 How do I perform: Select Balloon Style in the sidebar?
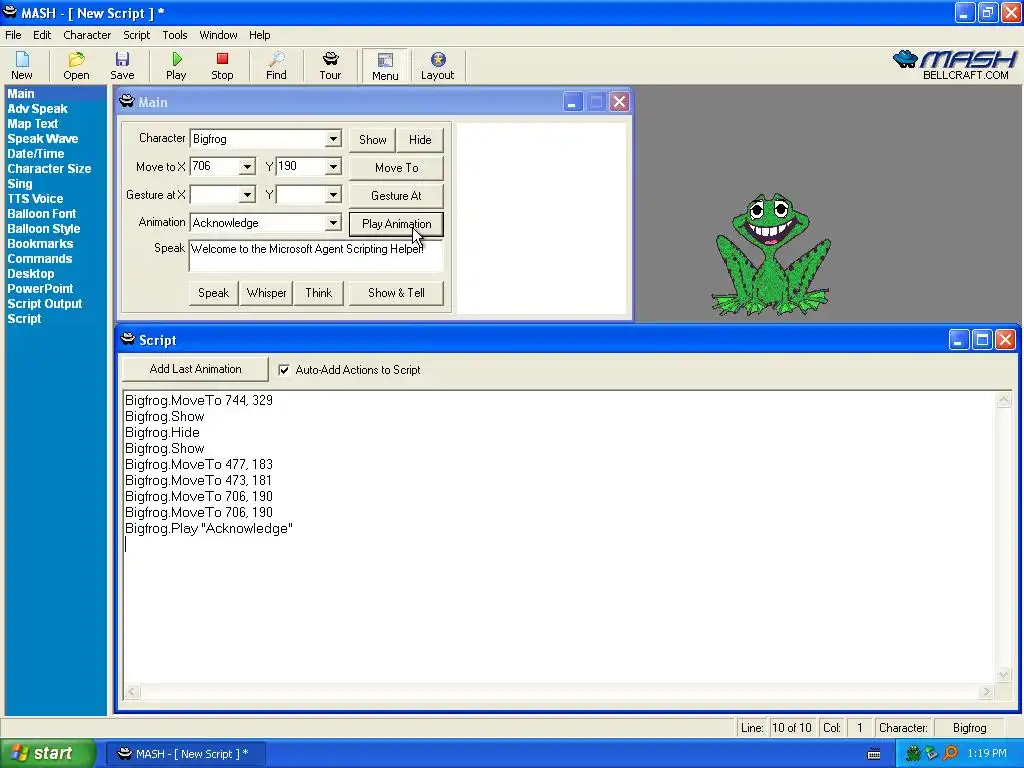tap(44, 229)
